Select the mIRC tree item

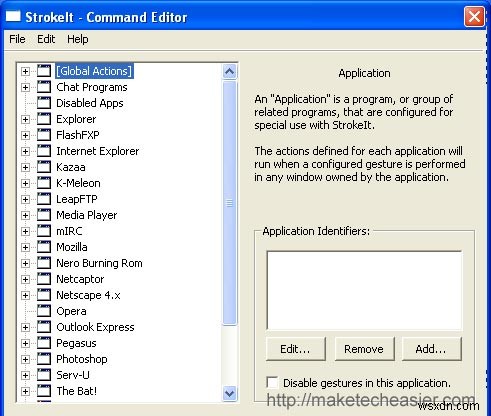point(69,231)
